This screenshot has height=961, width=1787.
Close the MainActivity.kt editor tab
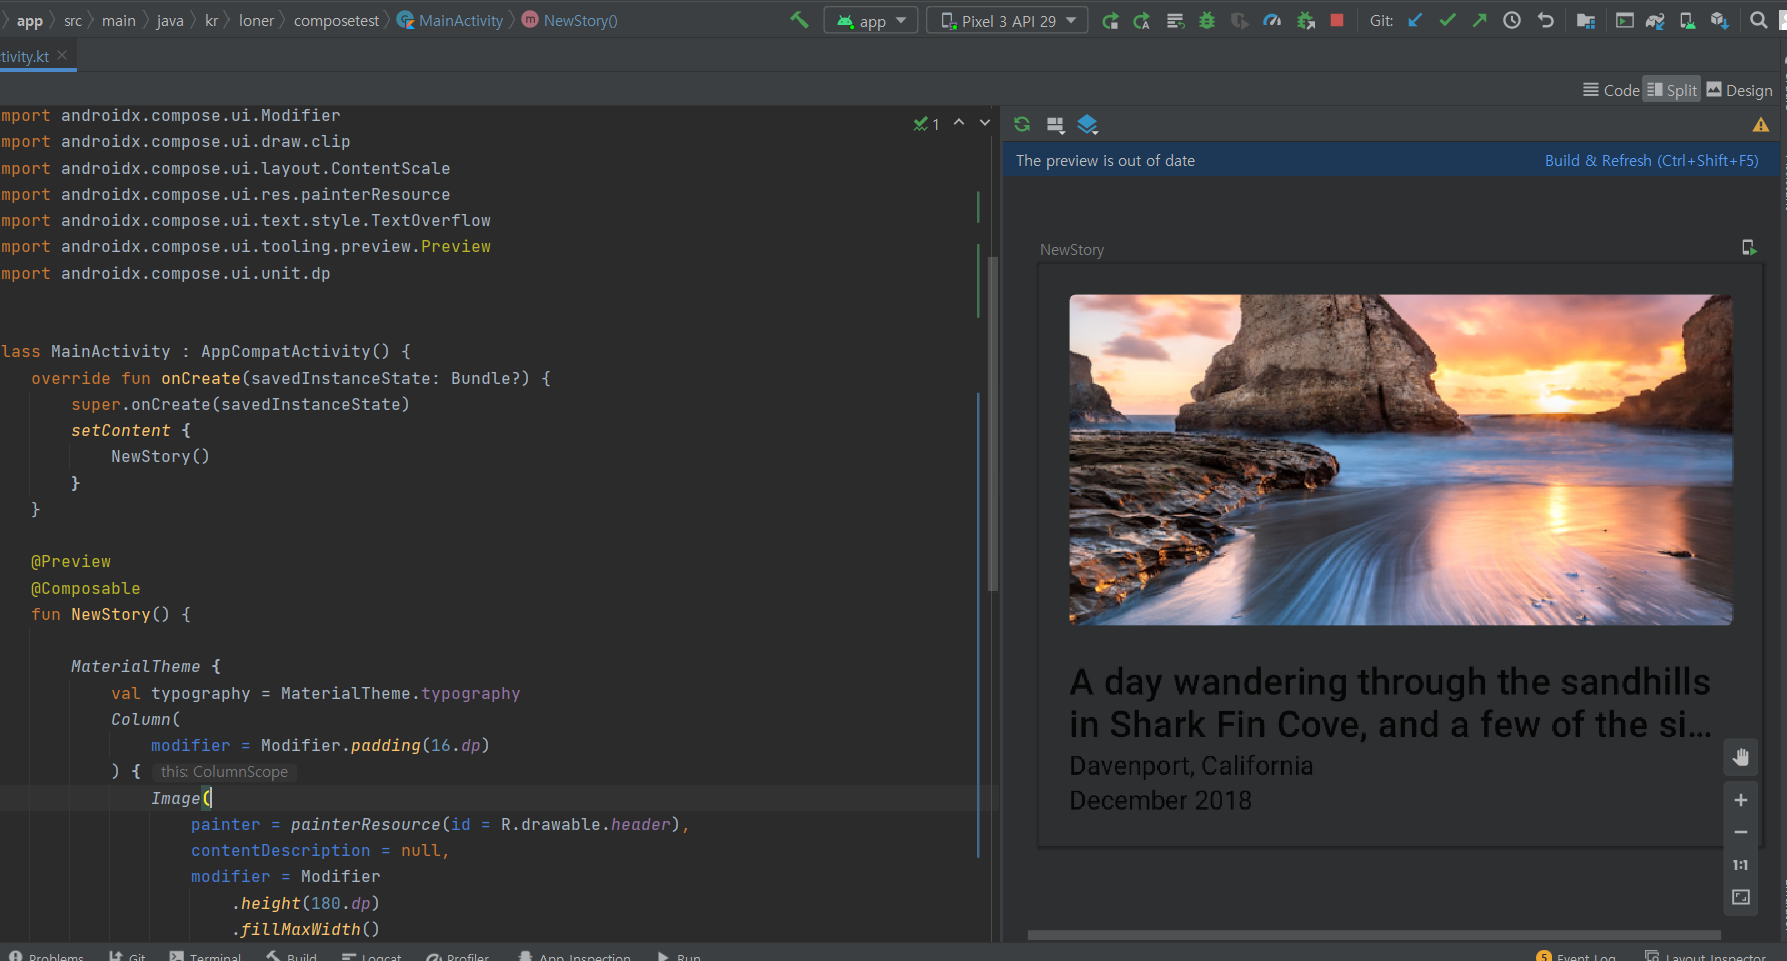pyautogui.click(x=62, y=56)
